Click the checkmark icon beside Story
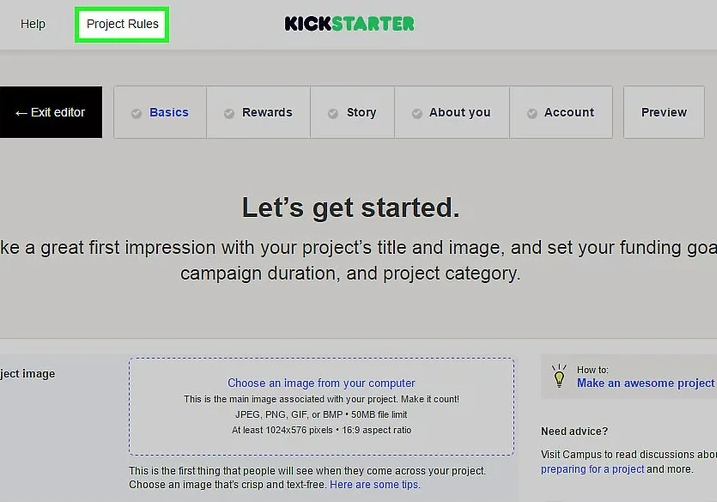 [x=333, y=113]
